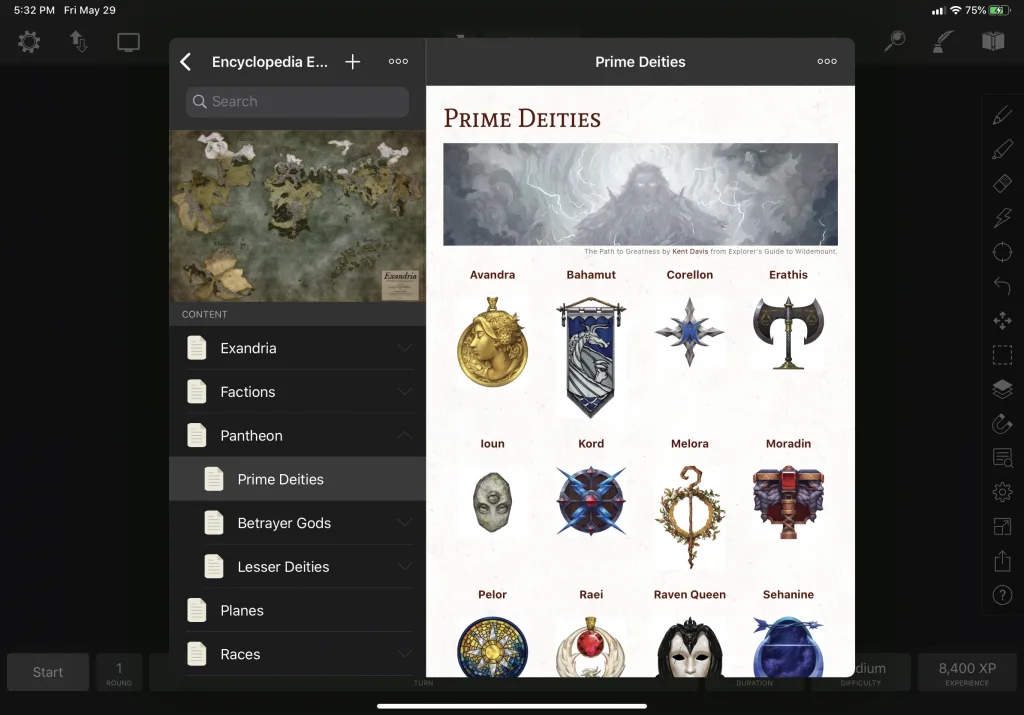The width and height of the screenshot is (1024, 715).
Task: Open the Erathis deity link
Action: pyautogui.click(x=788, y=275)
